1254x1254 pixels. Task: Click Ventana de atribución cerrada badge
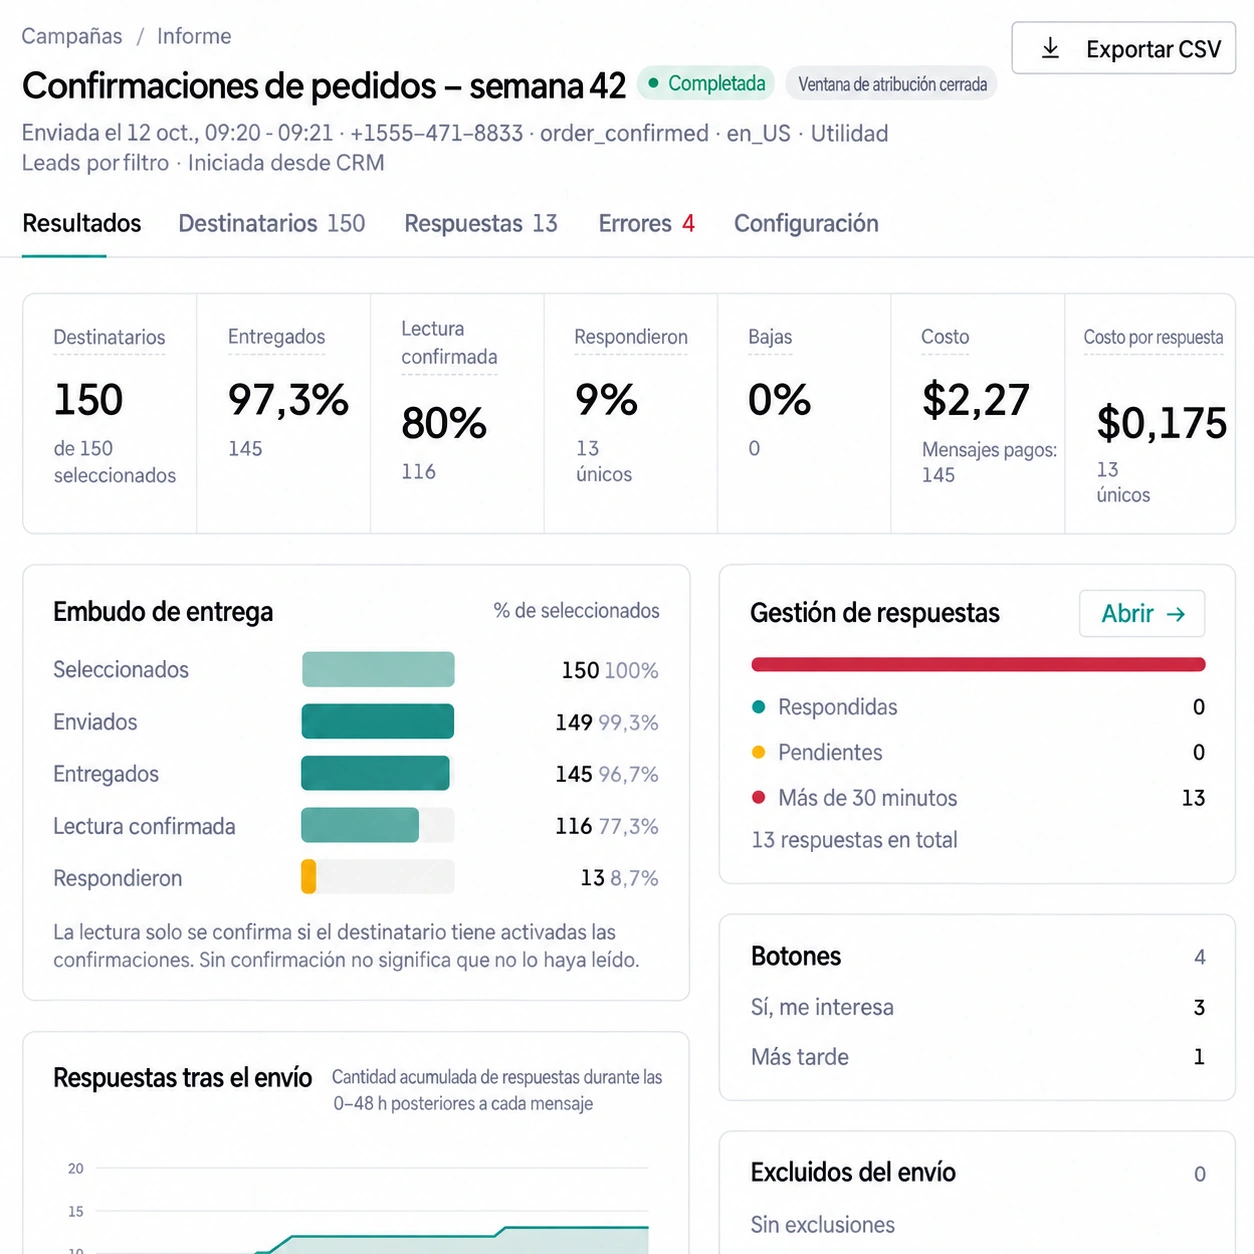[892, 84]
